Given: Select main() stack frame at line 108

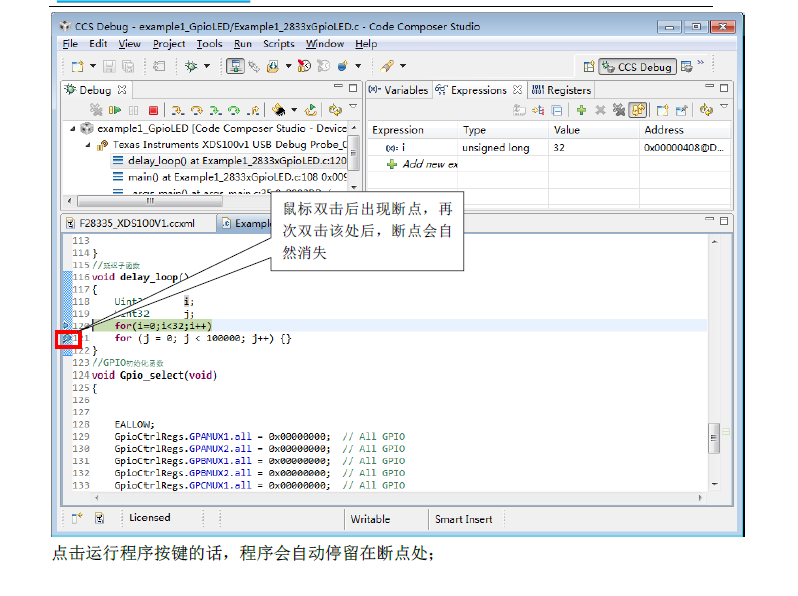Looking at the screenshot, I should click(x=229, y=177).
